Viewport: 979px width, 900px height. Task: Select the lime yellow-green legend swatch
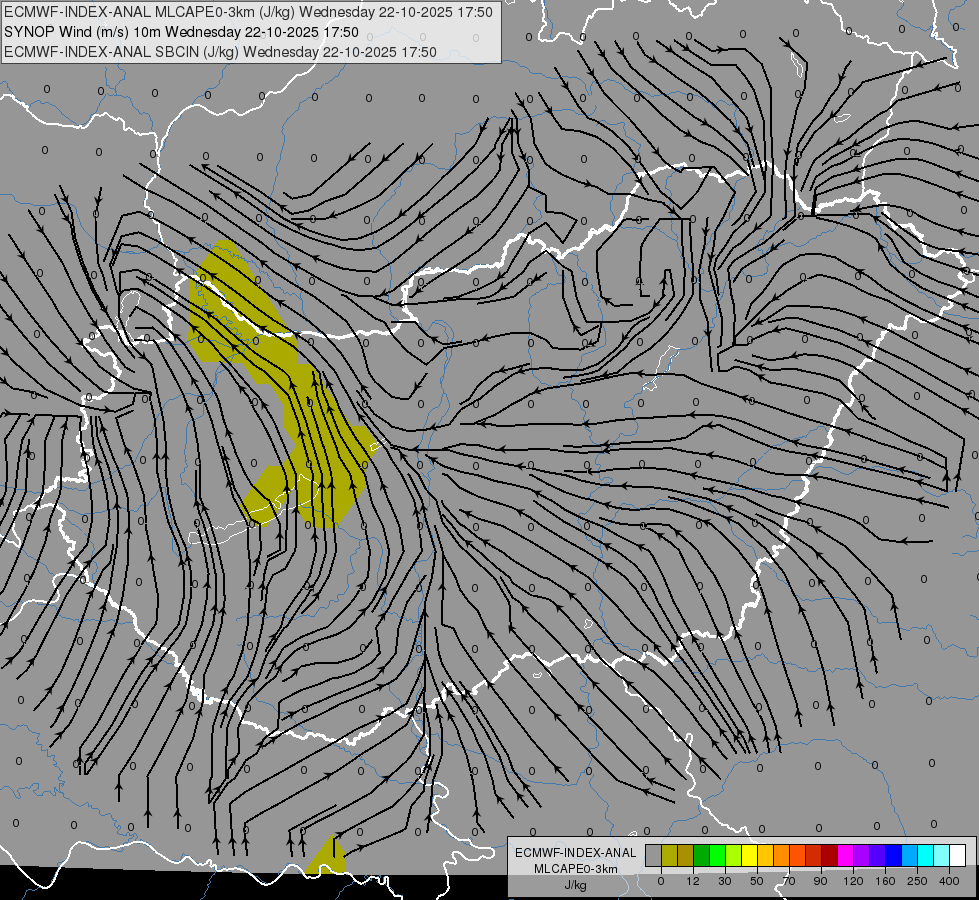click(734, 855)
